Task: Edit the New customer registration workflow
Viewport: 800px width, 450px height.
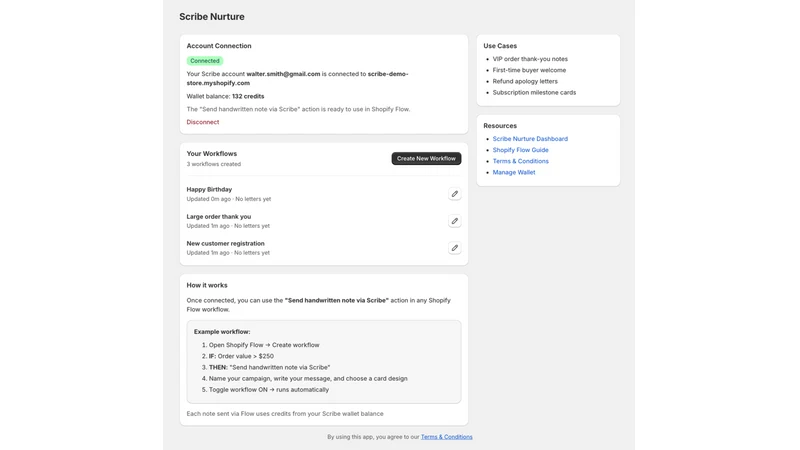Action: coord(454,248)
